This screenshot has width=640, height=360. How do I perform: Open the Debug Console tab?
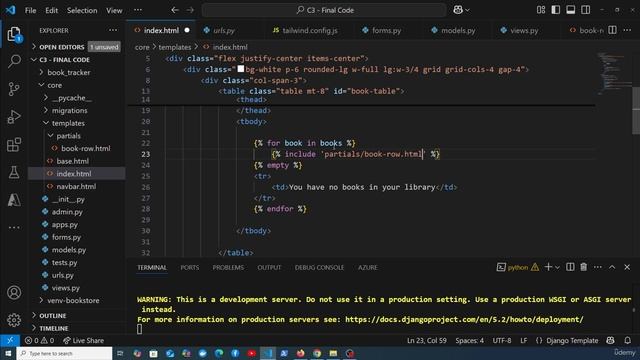click(x=319, y=267)
